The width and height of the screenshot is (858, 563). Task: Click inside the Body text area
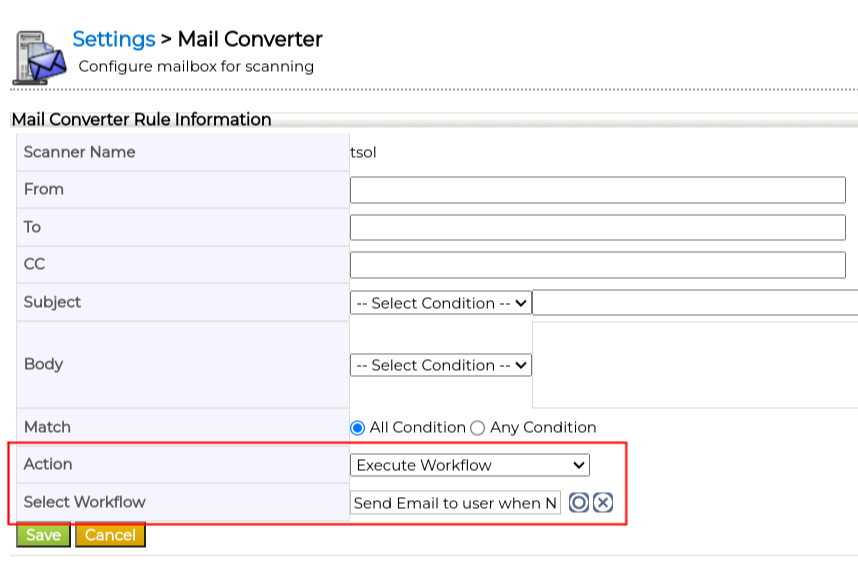click(695, 365)
